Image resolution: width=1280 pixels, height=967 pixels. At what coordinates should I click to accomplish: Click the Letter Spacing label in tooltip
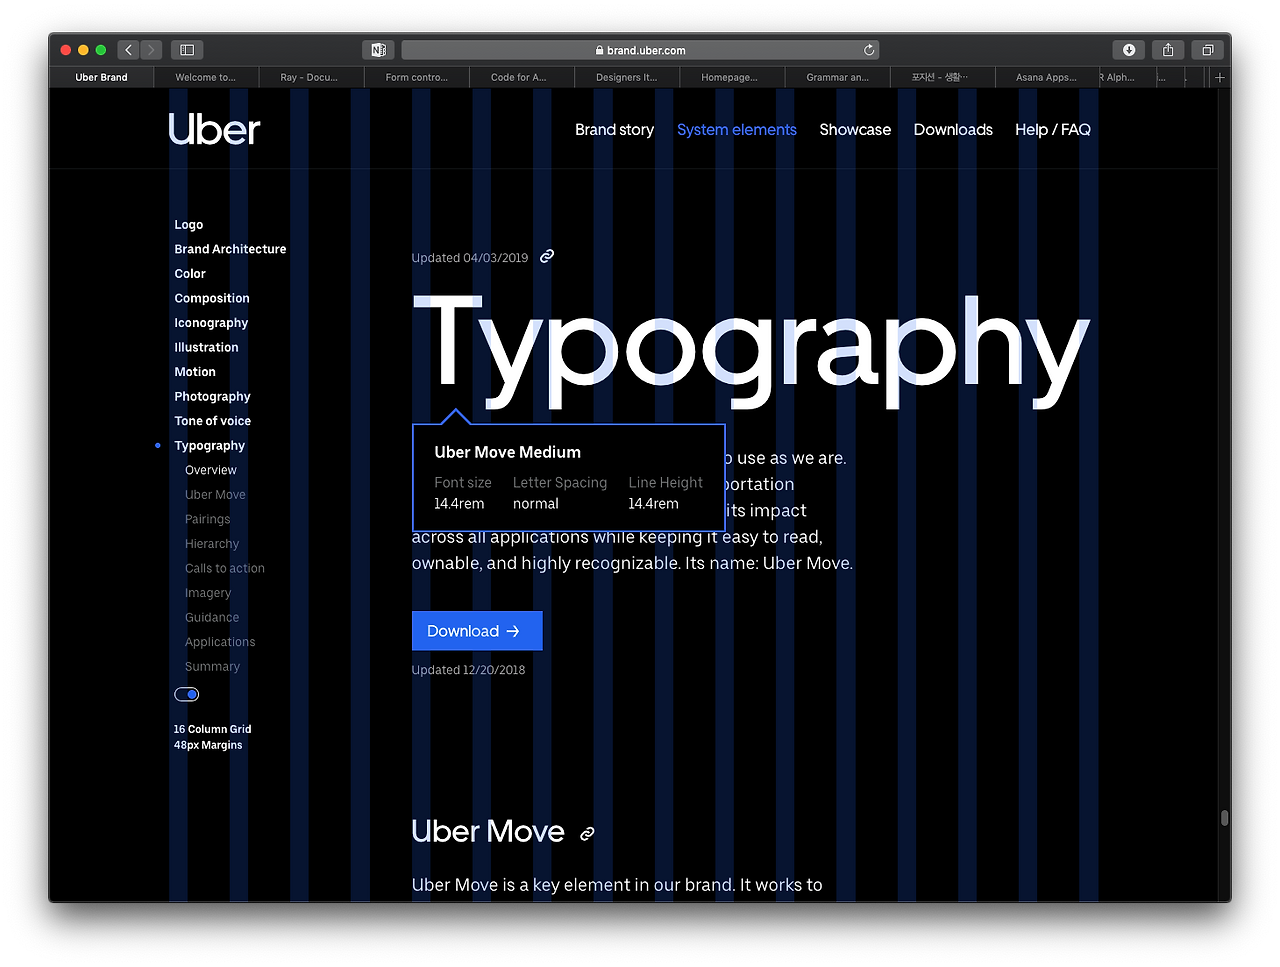click(560, 483)
